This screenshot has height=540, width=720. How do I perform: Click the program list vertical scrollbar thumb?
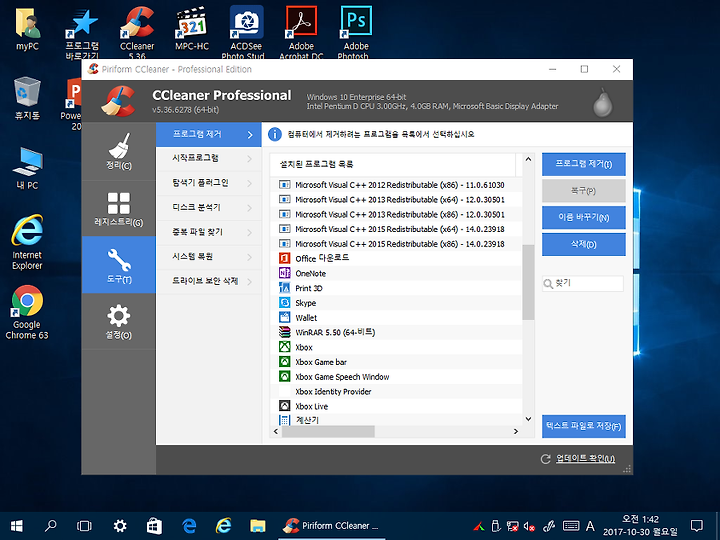click(528, 282)
